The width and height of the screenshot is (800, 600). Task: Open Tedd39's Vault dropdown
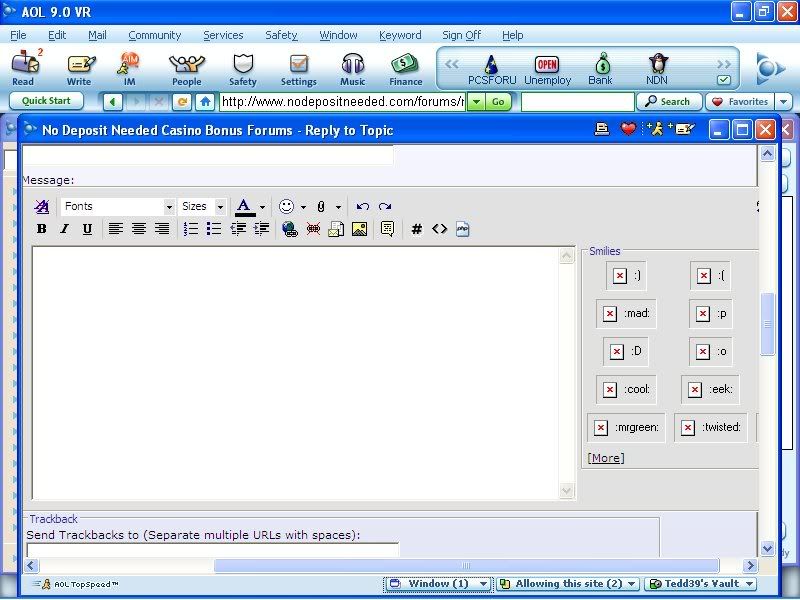[701, 584]
